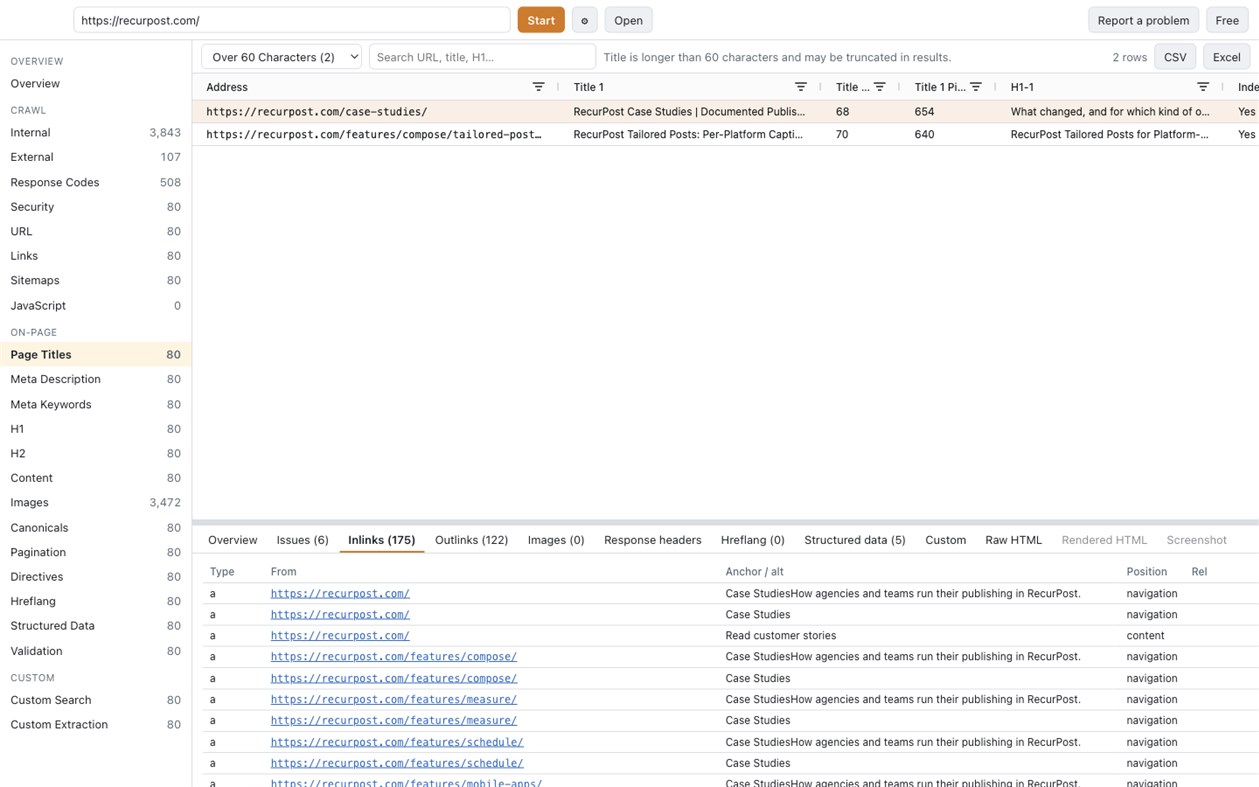The image size is (1259, 787).
Task: Open the Address column filter icon
Action: [x=538, y=87]
